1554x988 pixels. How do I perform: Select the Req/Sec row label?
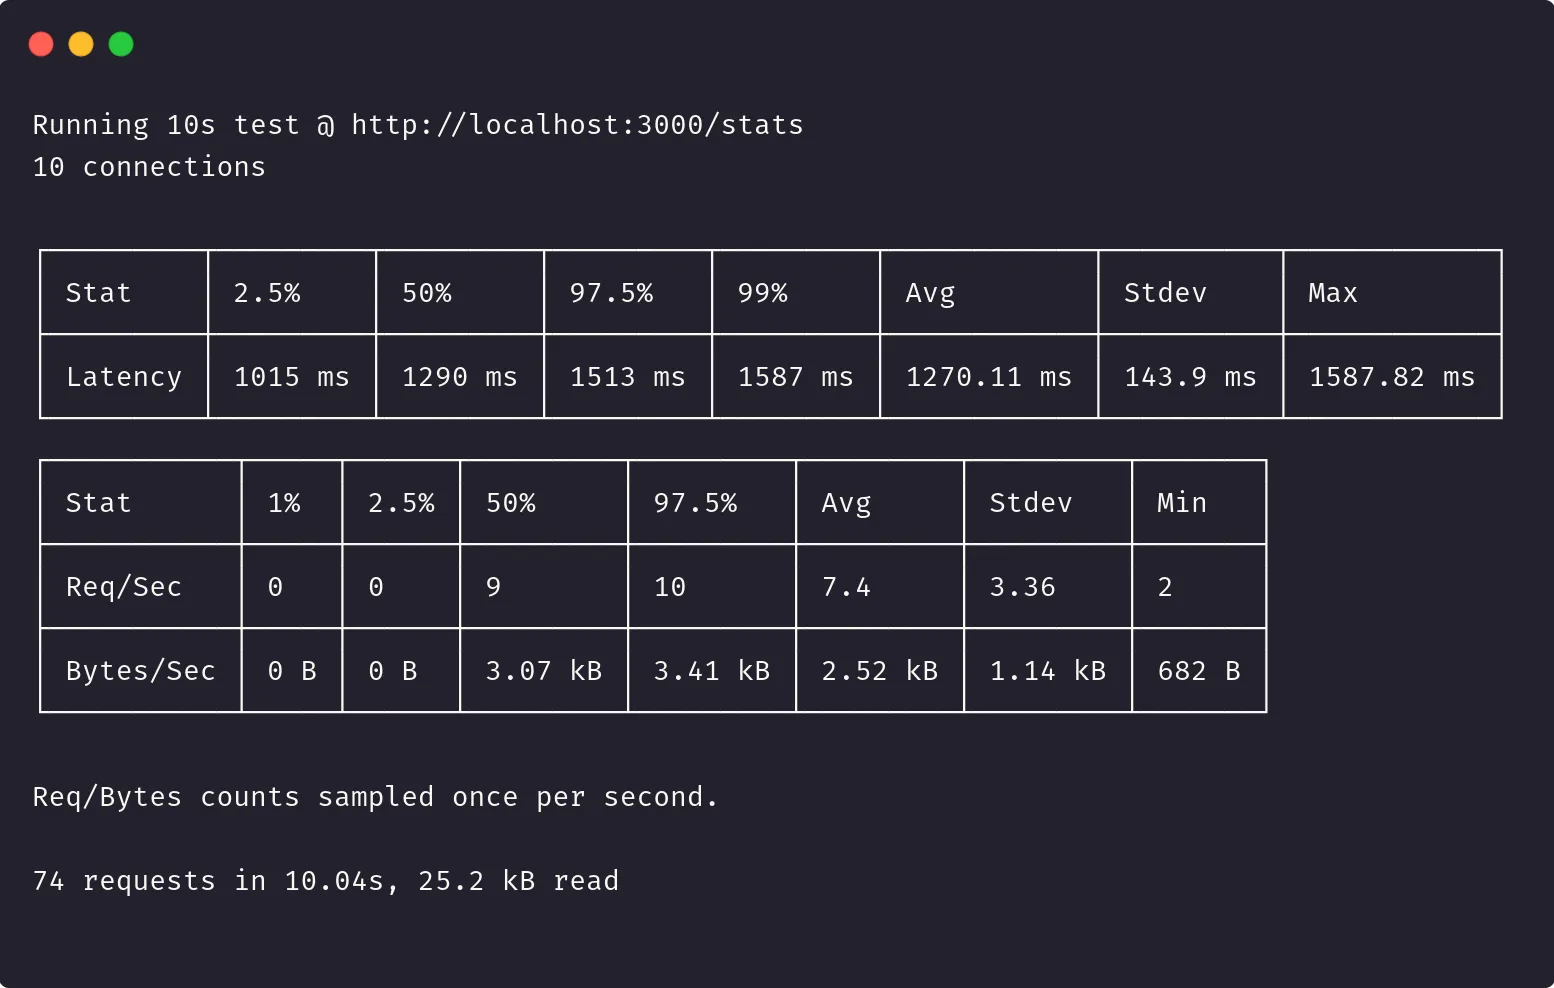(124, 587)
